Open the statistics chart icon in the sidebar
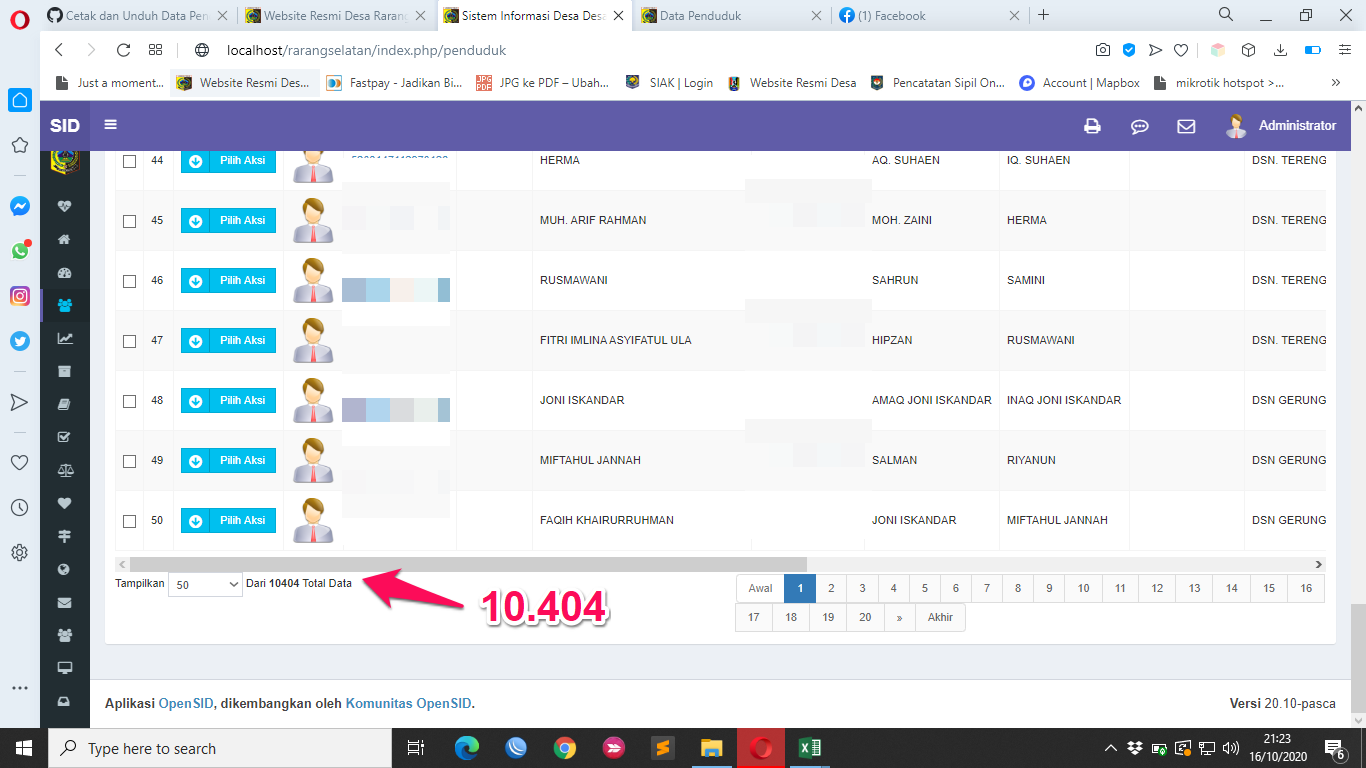Screen dimensions: 1366x768 tap(64, 339)
